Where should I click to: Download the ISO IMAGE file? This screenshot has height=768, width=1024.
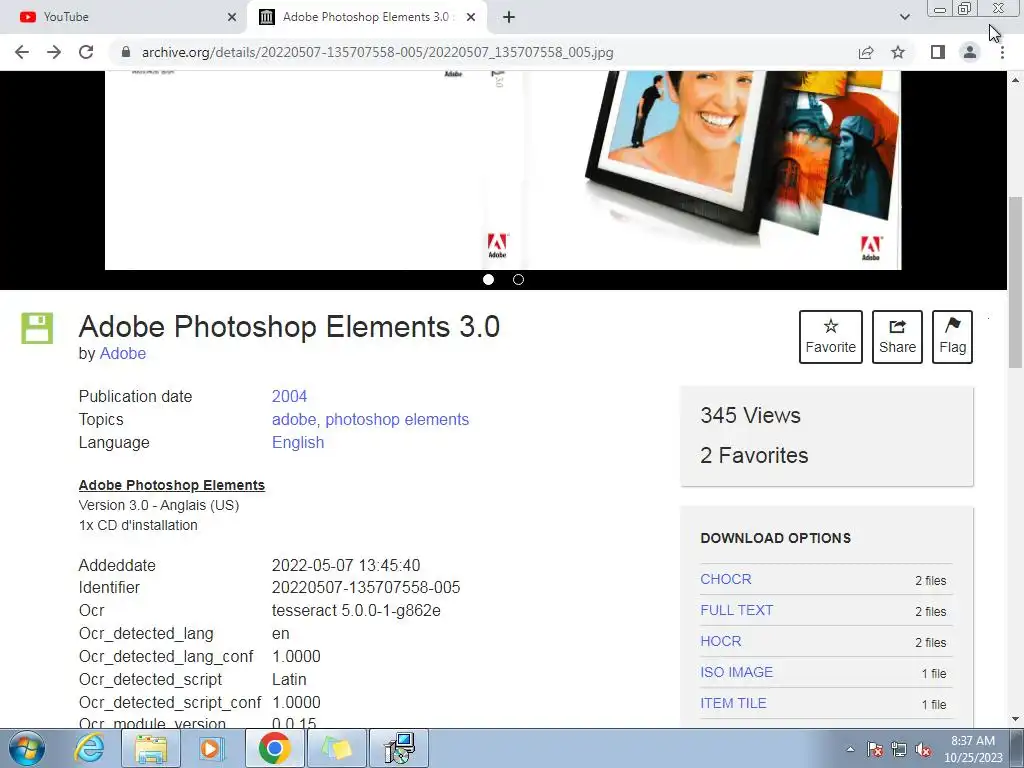tap(737, 672)
